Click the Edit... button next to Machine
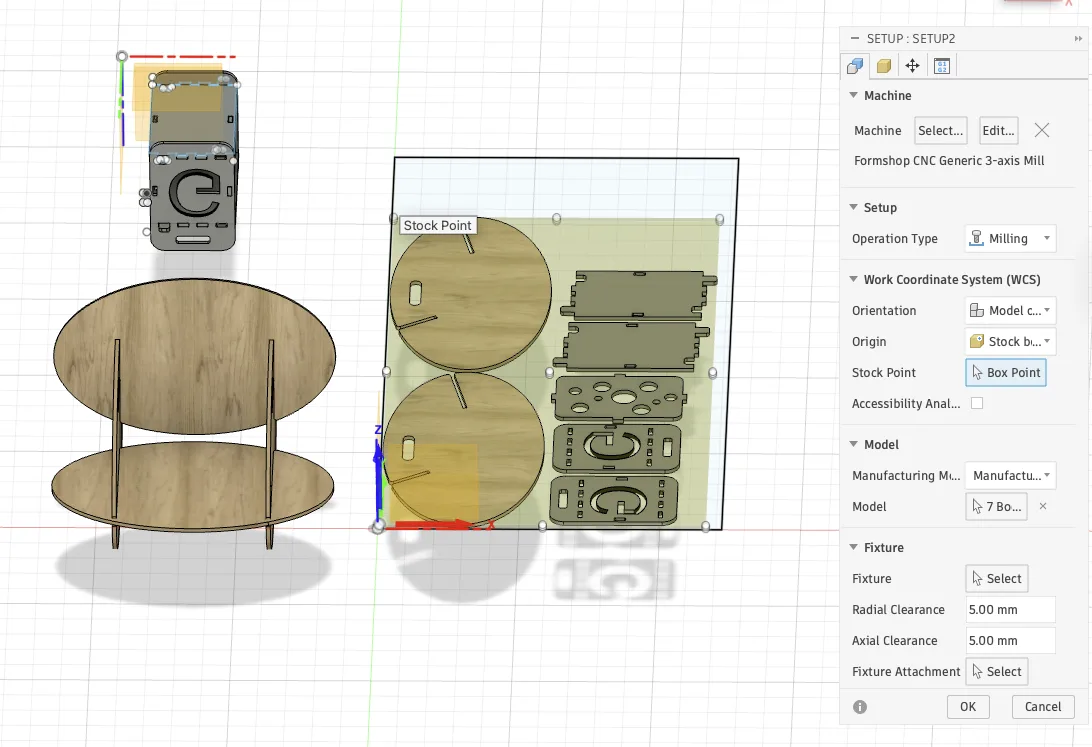This screenshot has height=747, width=1092. pyautogui.click(x=998, y=130)
